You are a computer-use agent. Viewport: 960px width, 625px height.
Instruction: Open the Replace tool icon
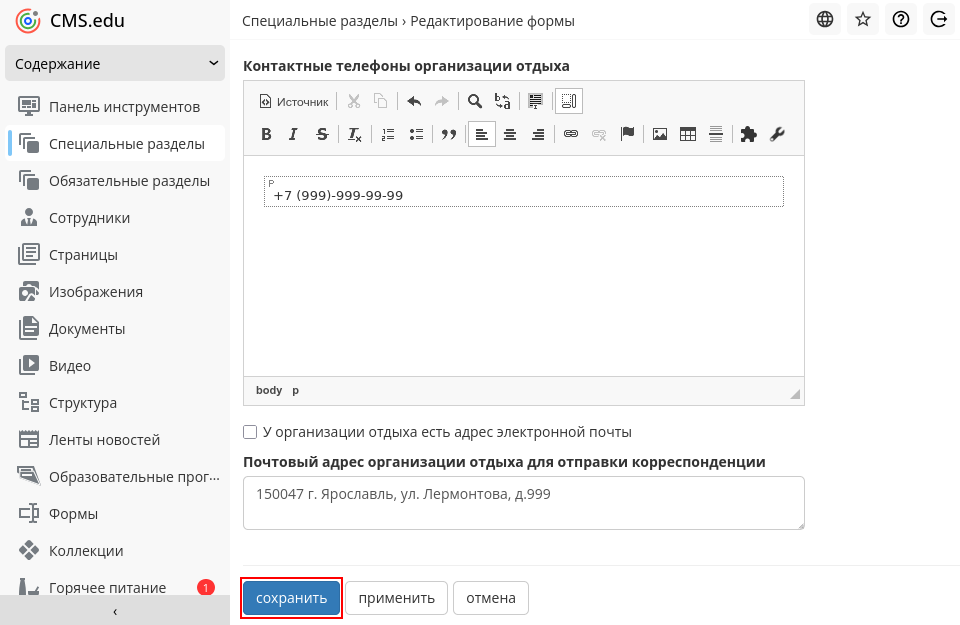coord(502,102)
